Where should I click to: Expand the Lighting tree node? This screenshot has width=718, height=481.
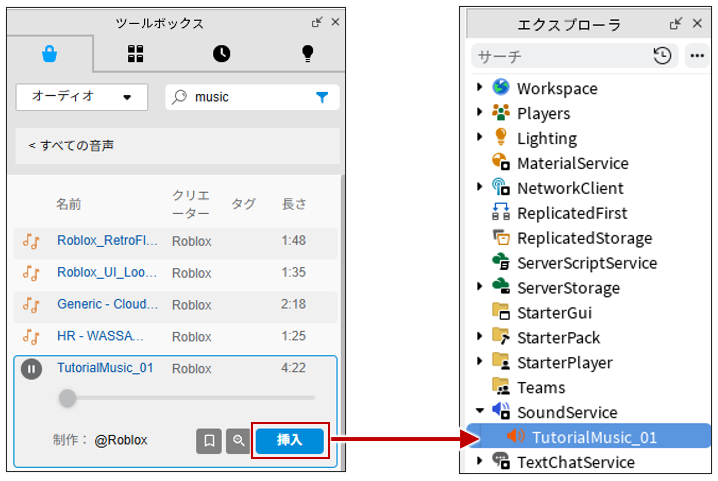[479, 136]
